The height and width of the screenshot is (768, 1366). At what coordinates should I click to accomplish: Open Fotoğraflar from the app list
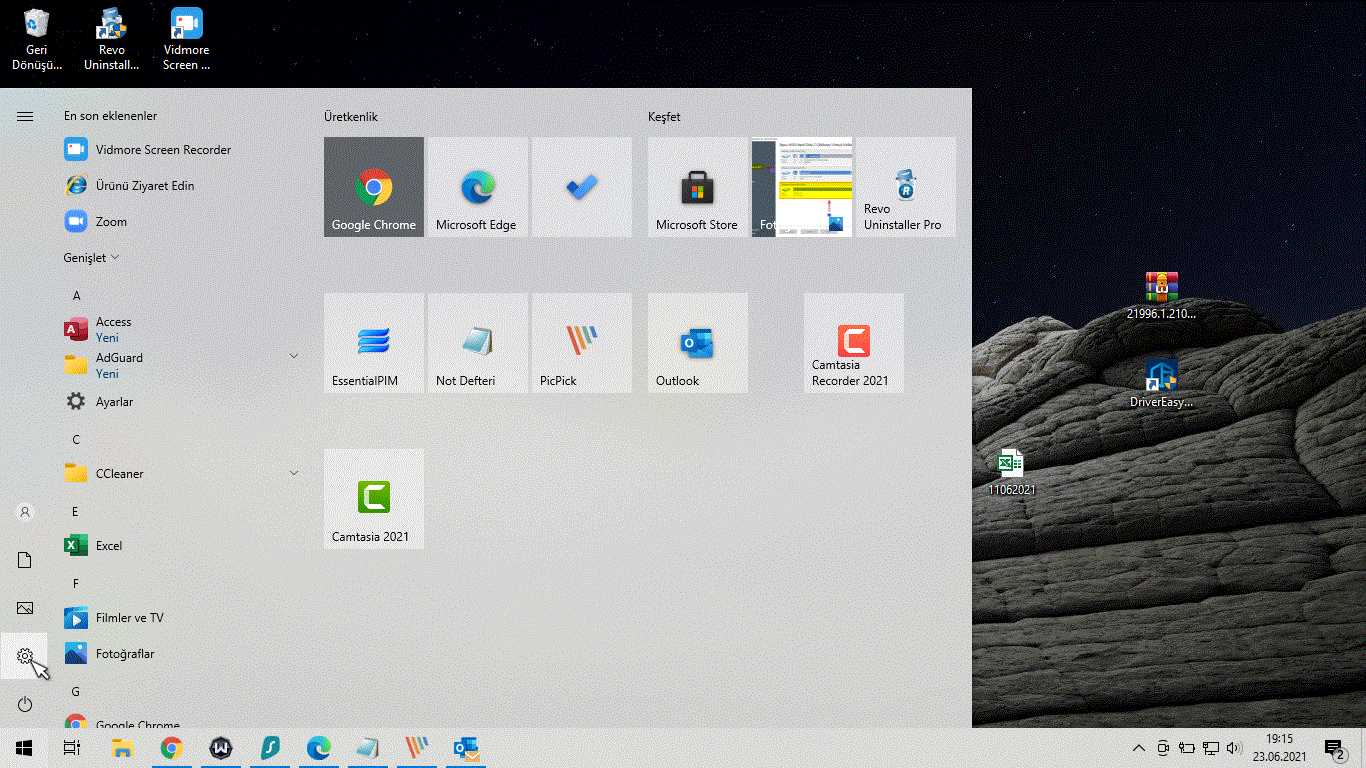180,654
